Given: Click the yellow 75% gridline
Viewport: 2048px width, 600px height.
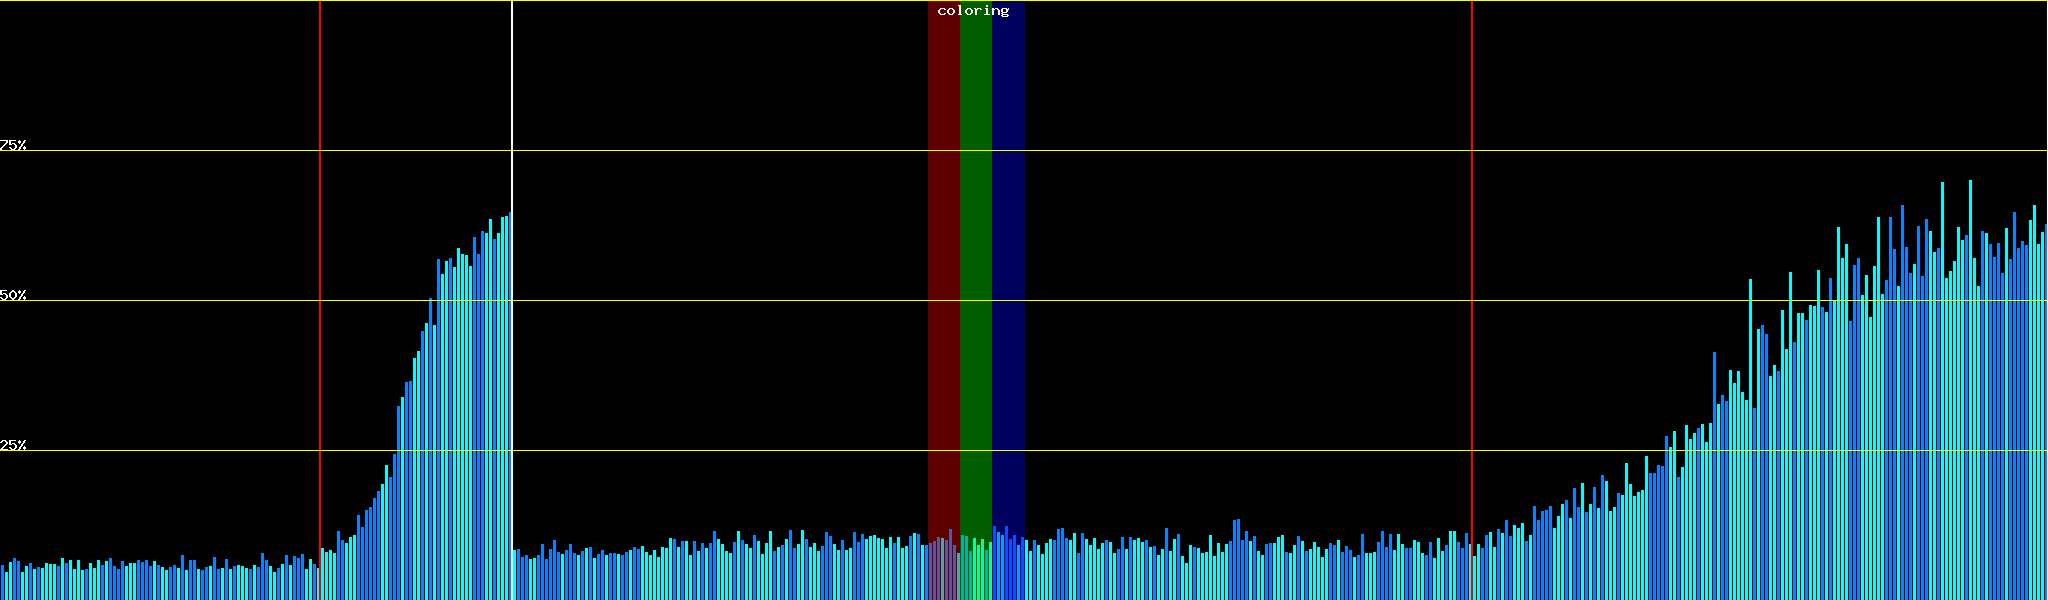Looking at the screenshot, I should (x=1200, y=151).
